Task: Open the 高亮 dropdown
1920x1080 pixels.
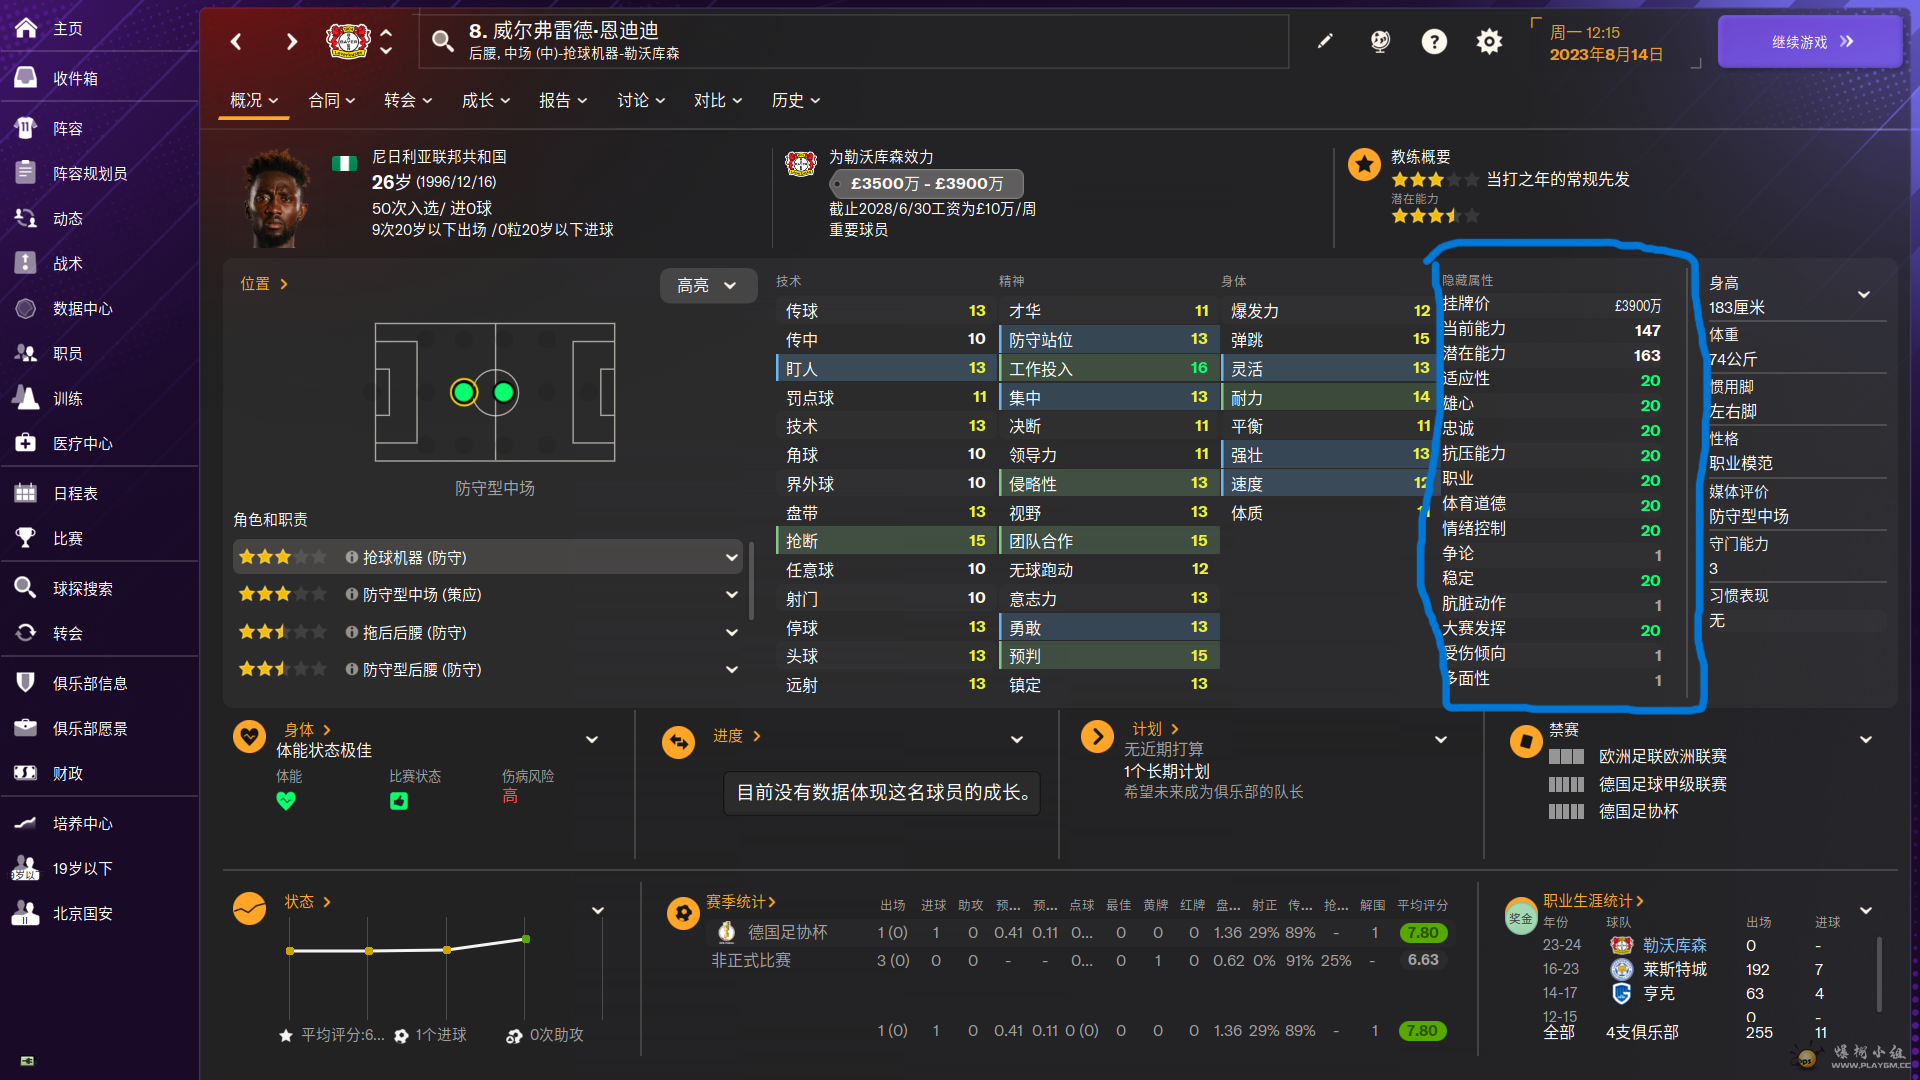Action: (x=707, y=285)
